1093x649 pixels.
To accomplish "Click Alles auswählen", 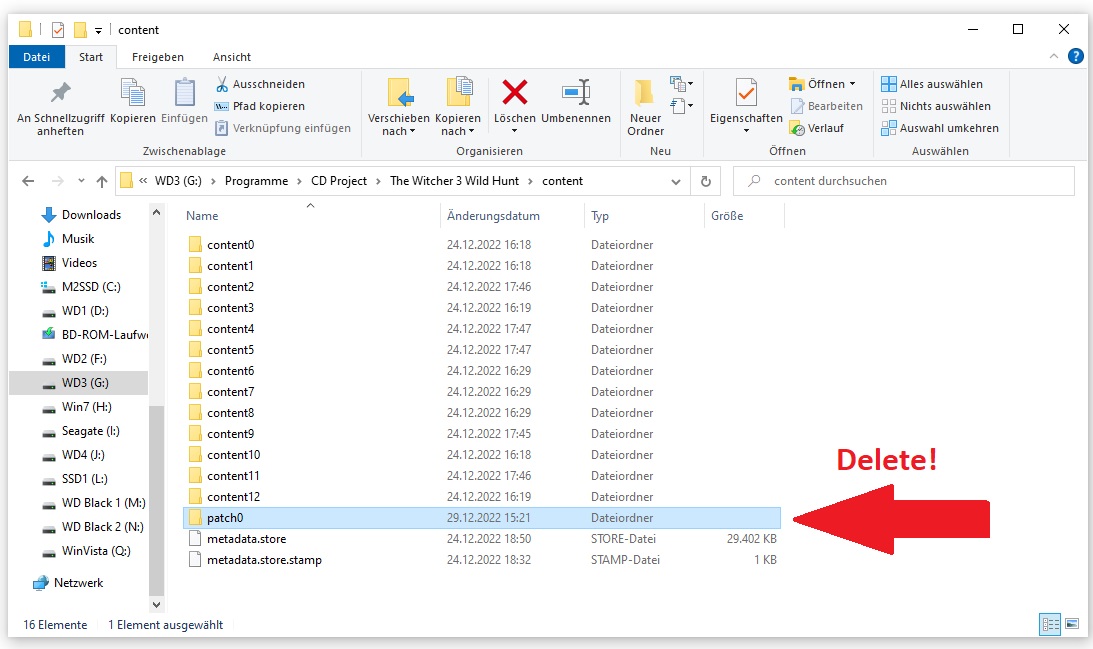I will 932,84.
